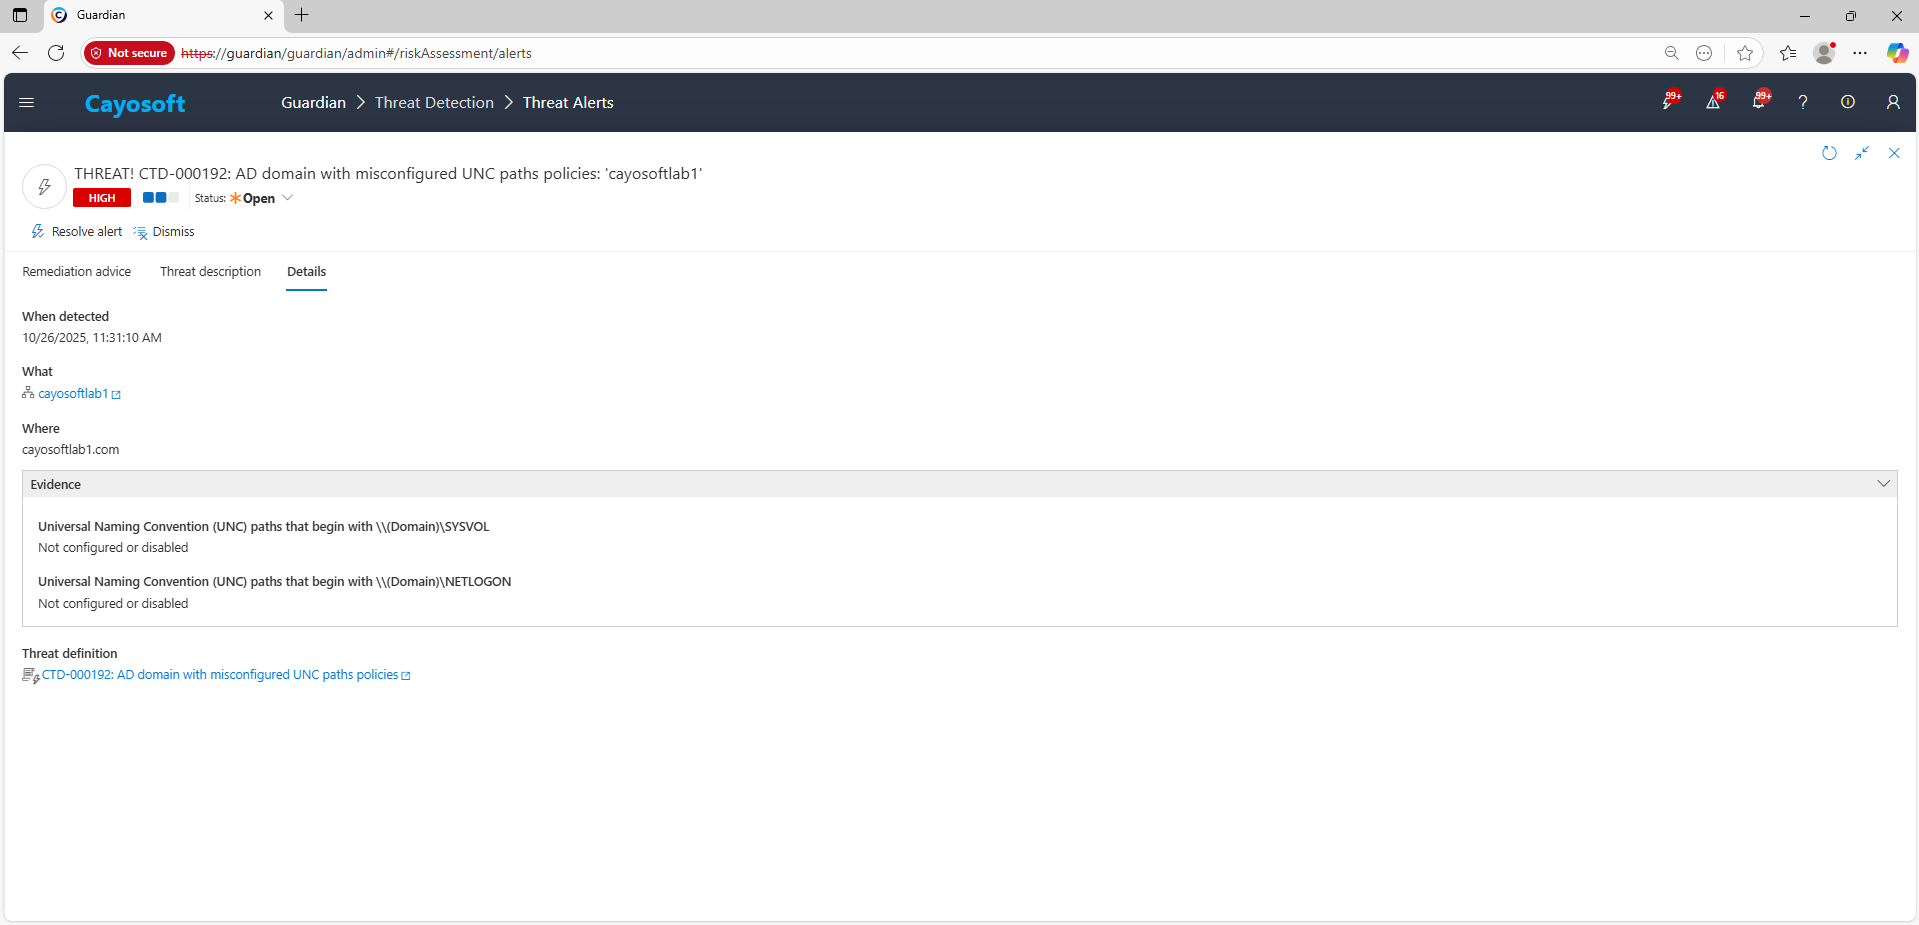Go to Threat Detection breadcrumb
This screenshot has height=925, width=1919.
click(x=434, y=103)
